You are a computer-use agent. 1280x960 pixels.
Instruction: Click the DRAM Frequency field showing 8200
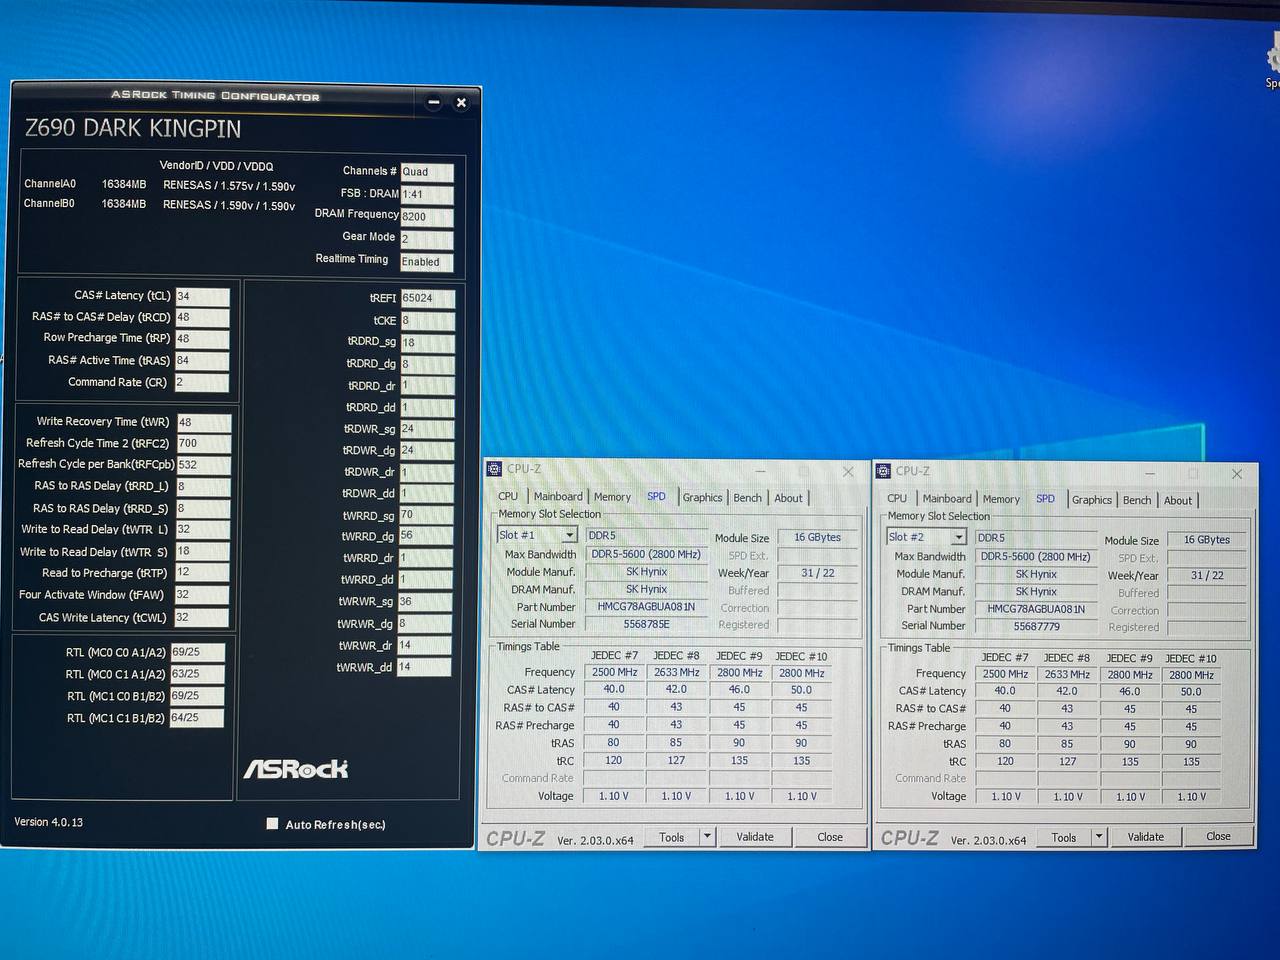click(427, 217)
